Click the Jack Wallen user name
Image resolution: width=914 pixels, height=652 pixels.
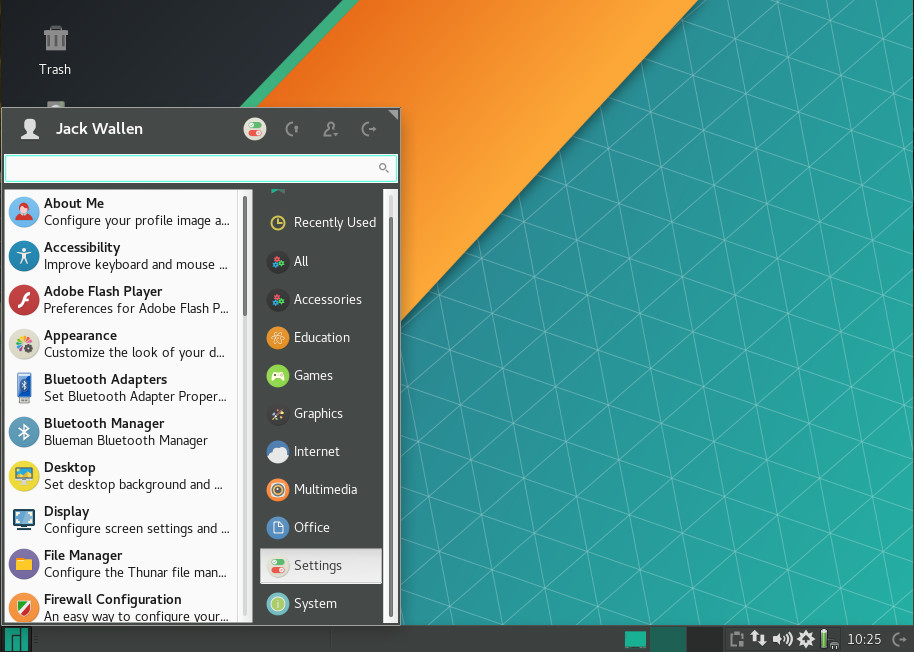tap(99, 129)
